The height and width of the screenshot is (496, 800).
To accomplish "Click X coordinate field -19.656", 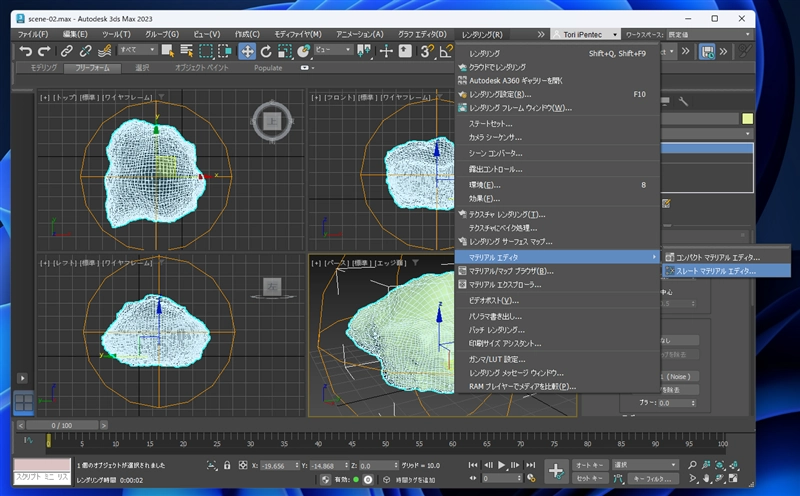I will [x=280, y=465].
